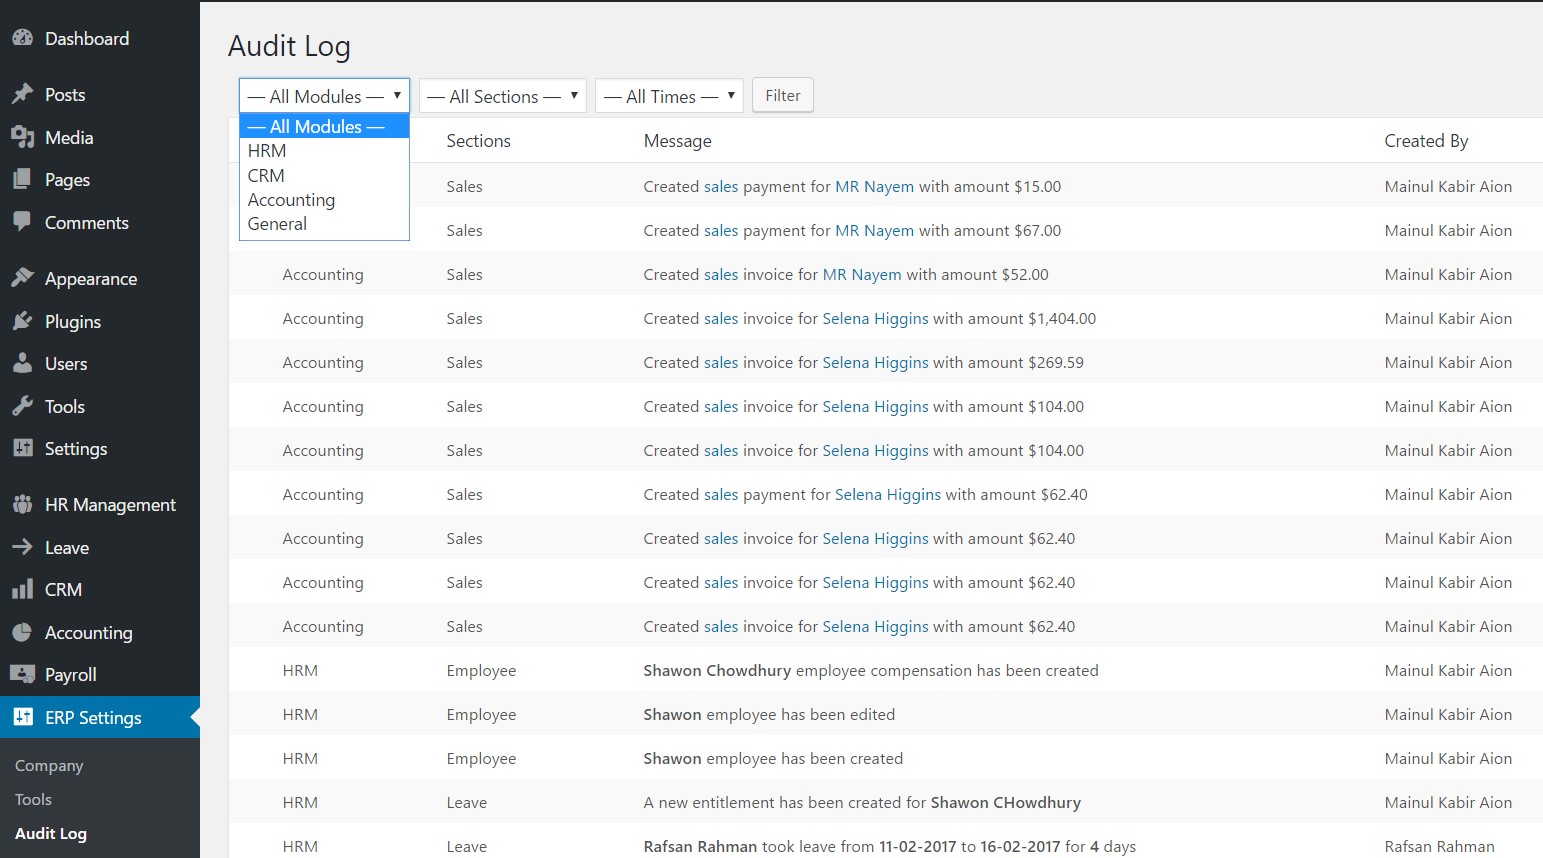Click the Media library icon
Image resolution: width=1543 pixels, height=858 pixels.
[x=22, y=137]
